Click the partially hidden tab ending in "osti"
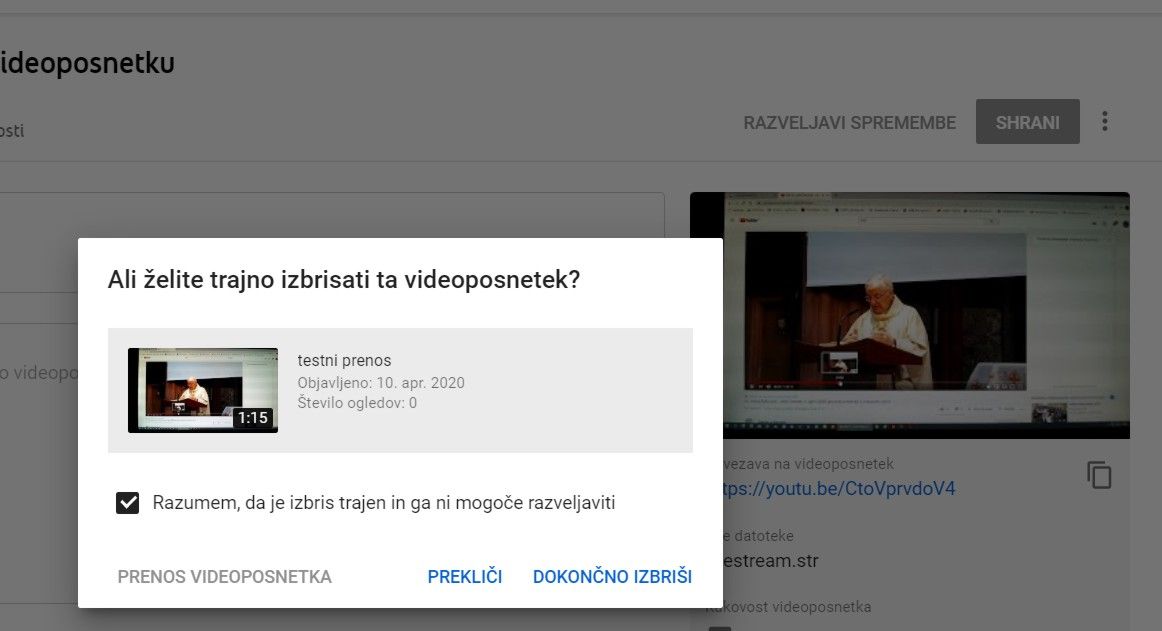1162x631 pixels. (12, 131)
